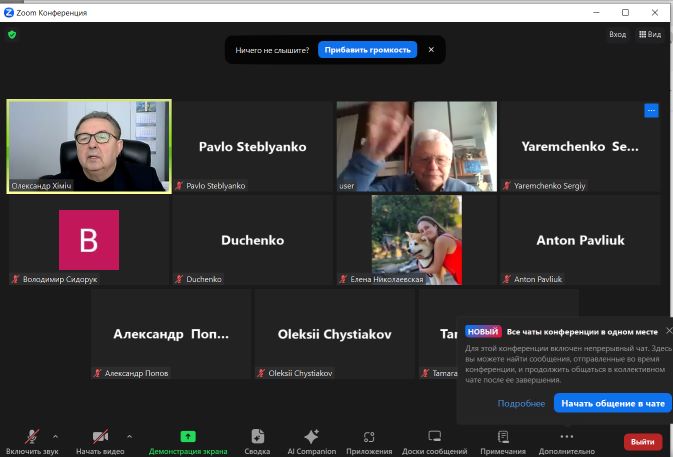
Task: Open the Примечания notes tool
Action: 503,437
